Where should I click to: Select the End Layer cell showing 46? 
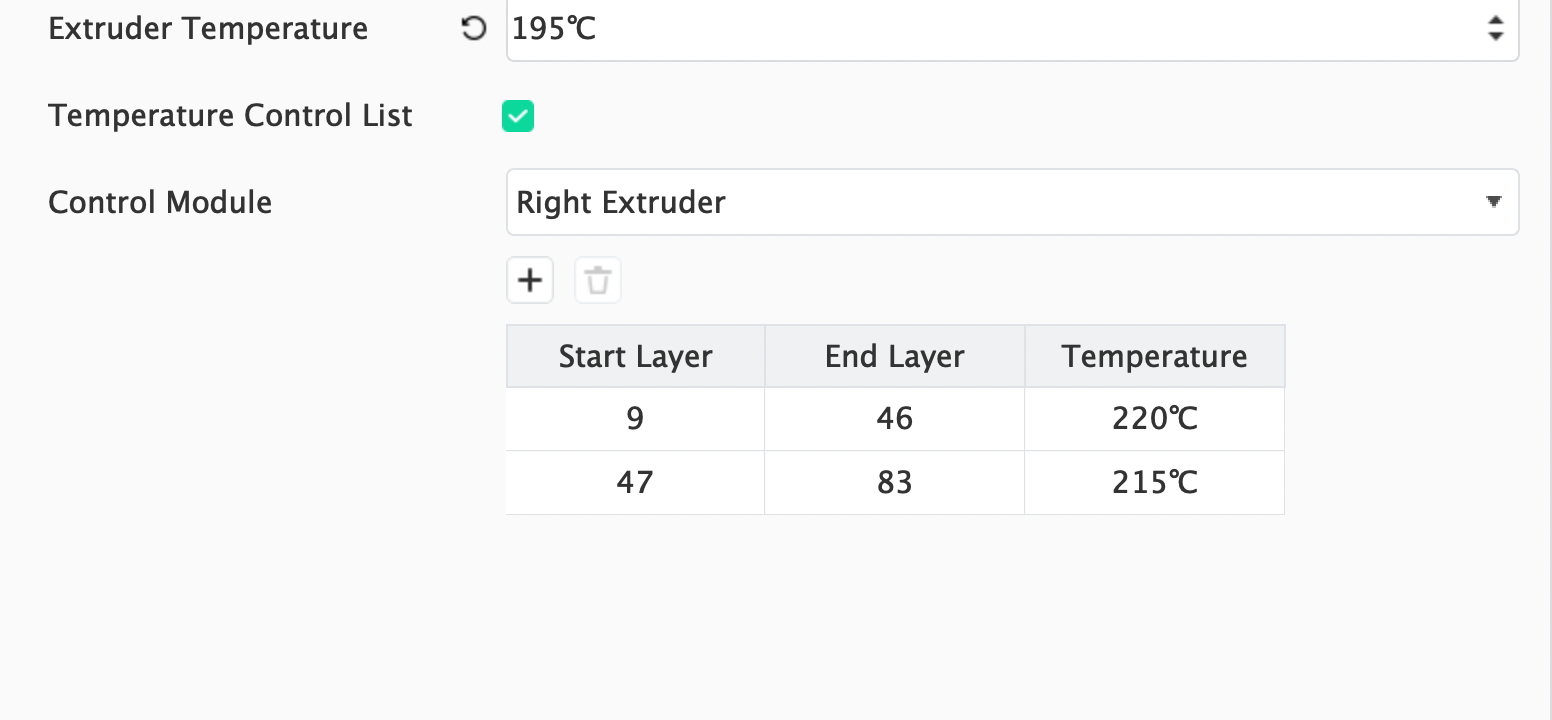(894, 418)
